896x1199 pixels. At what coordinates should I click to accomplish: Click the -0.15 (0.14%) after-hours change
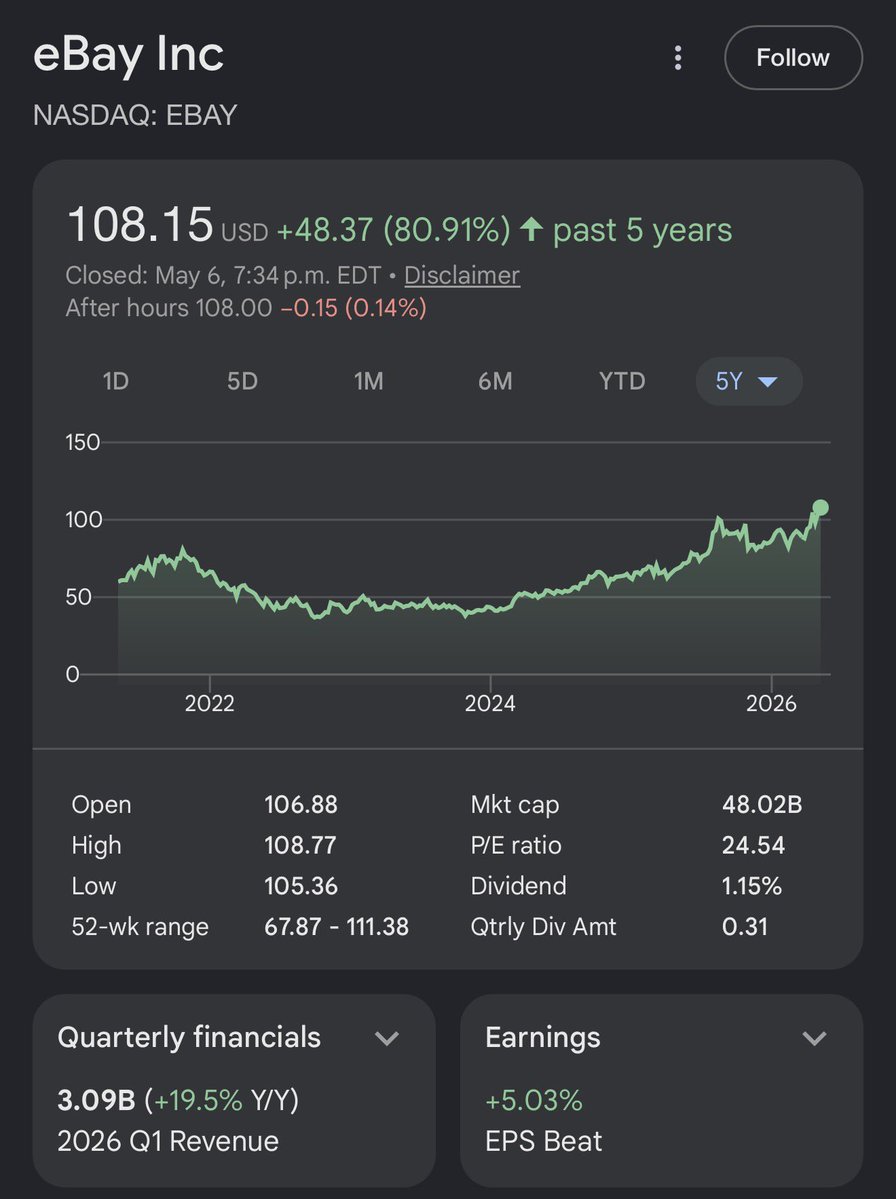(353, 308)
